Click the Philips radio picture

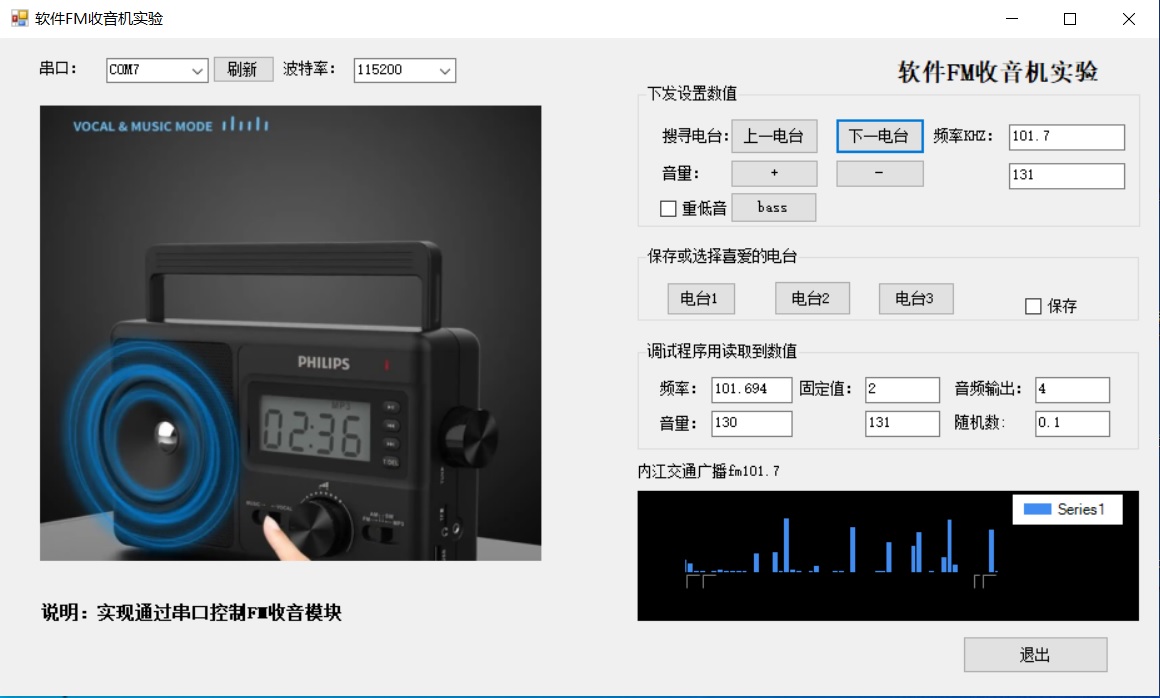(x=291, y=333)
